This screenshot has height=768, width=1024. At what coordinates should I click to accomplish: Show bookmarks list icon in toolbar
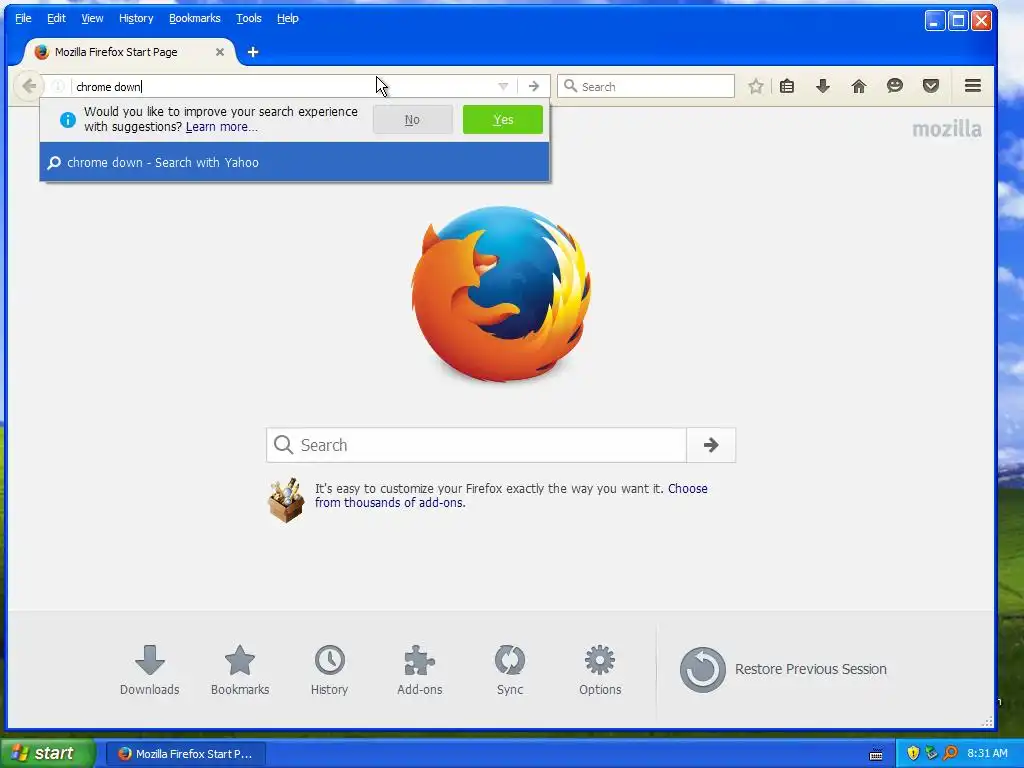coord(787,86)
